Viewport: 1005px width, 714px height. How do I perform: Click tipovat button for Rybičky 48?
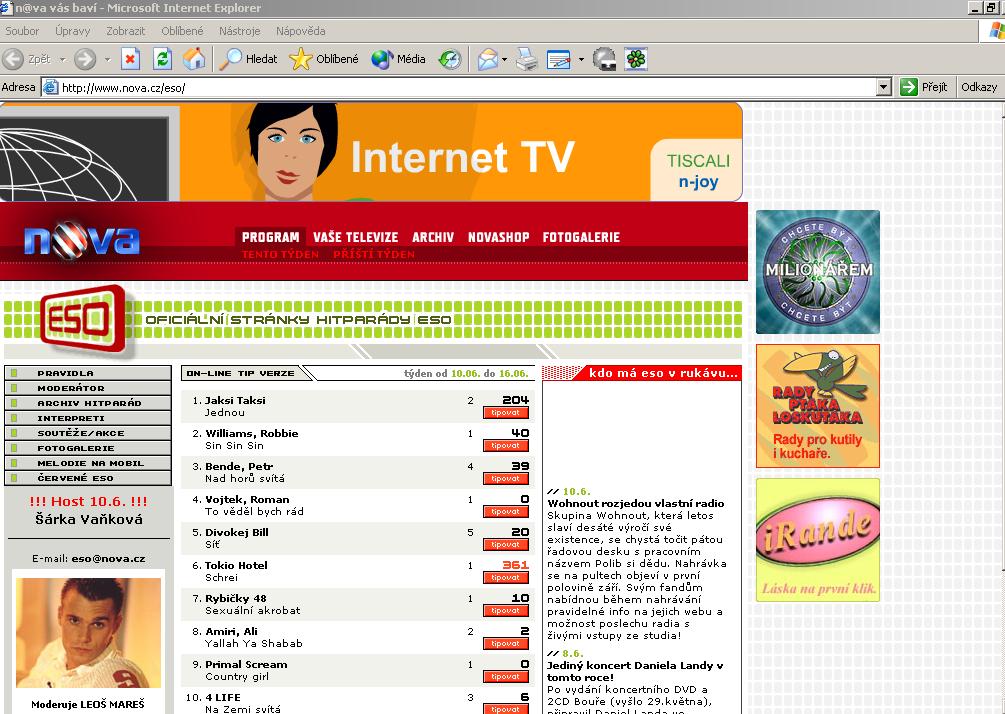click(506, 611)
